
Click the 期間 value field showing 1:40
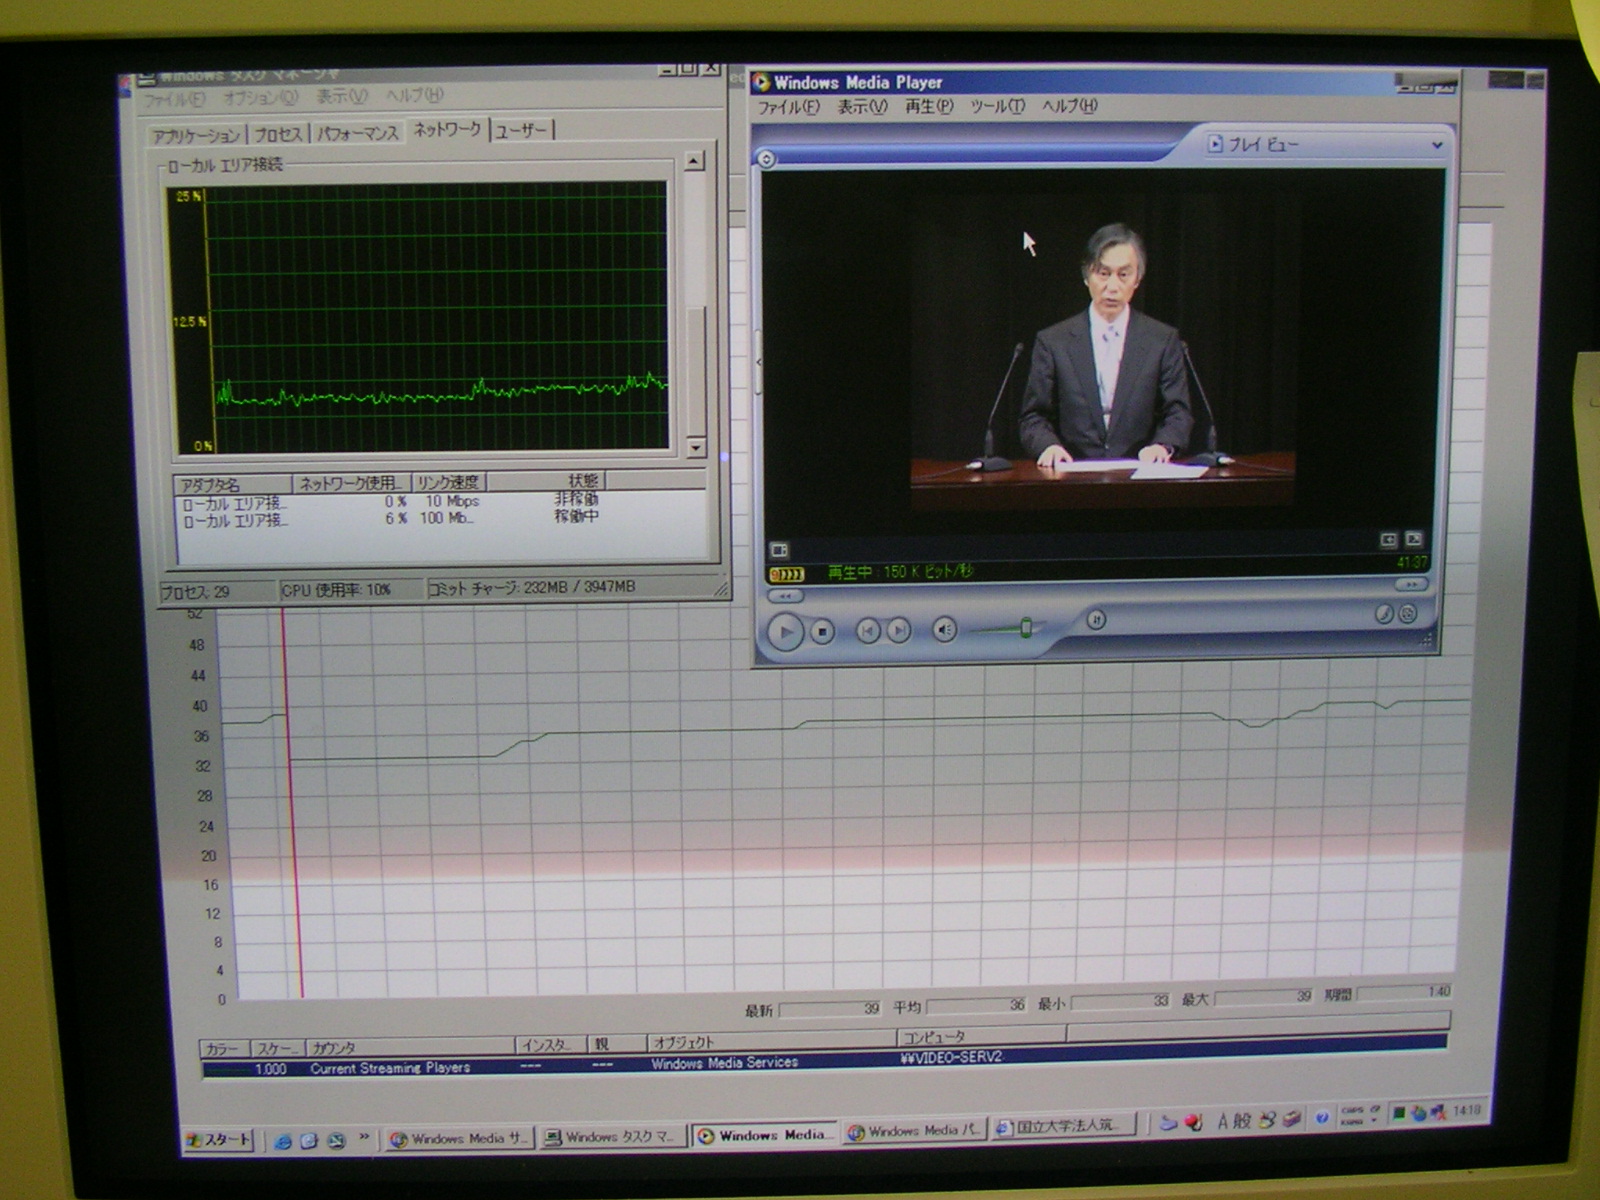point(1404,992)
